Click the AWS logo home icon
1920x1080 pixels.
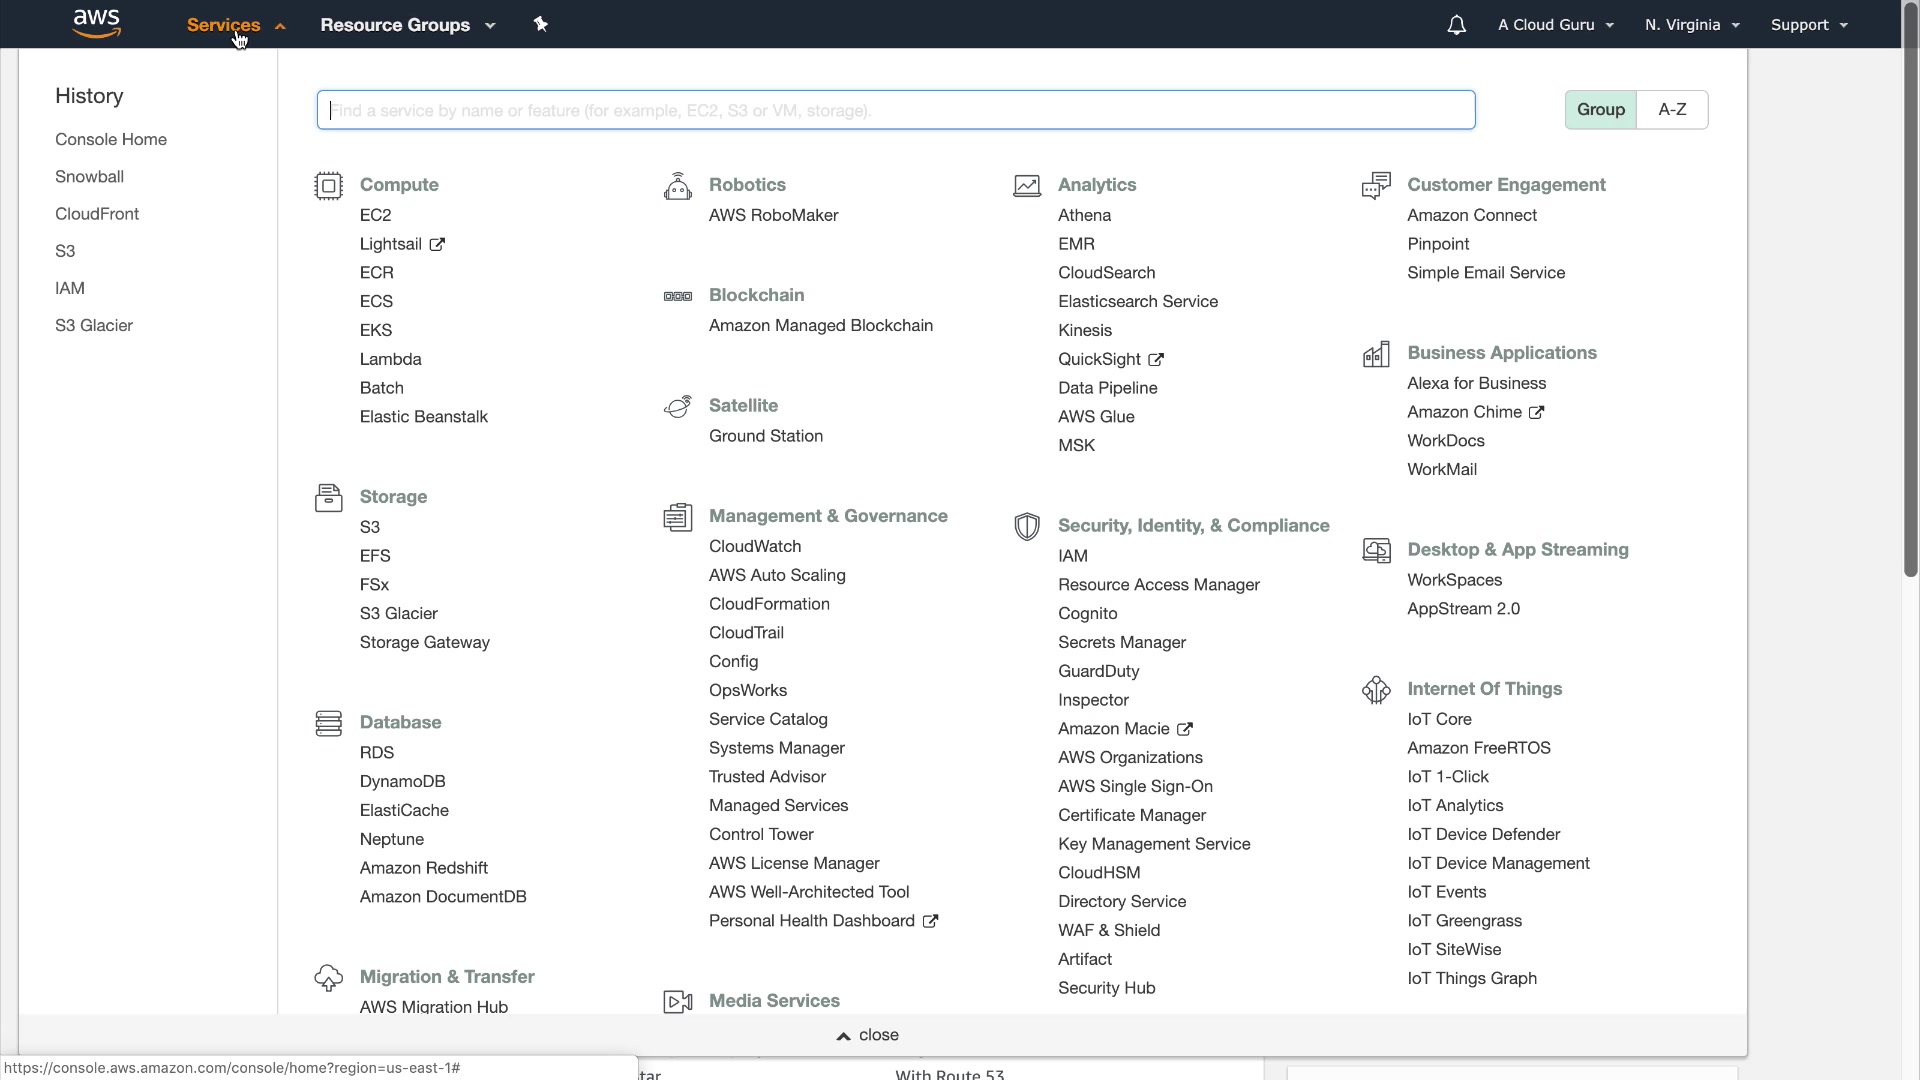click(x=97, y=23)
